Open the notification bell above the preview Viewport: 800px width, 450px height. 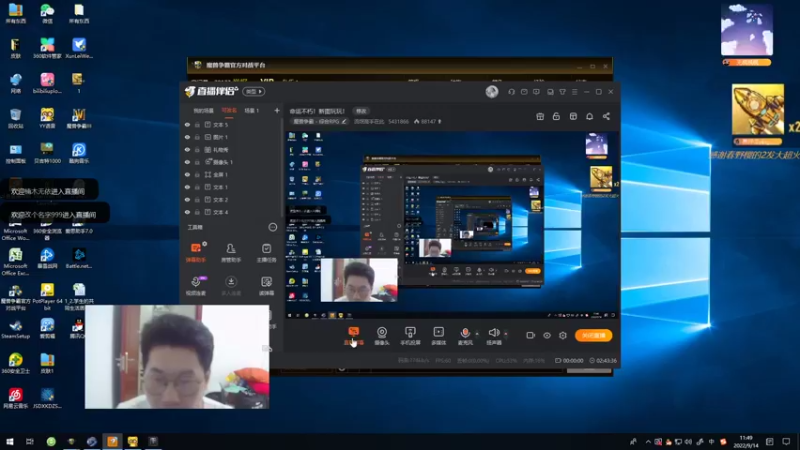(589, 116)
